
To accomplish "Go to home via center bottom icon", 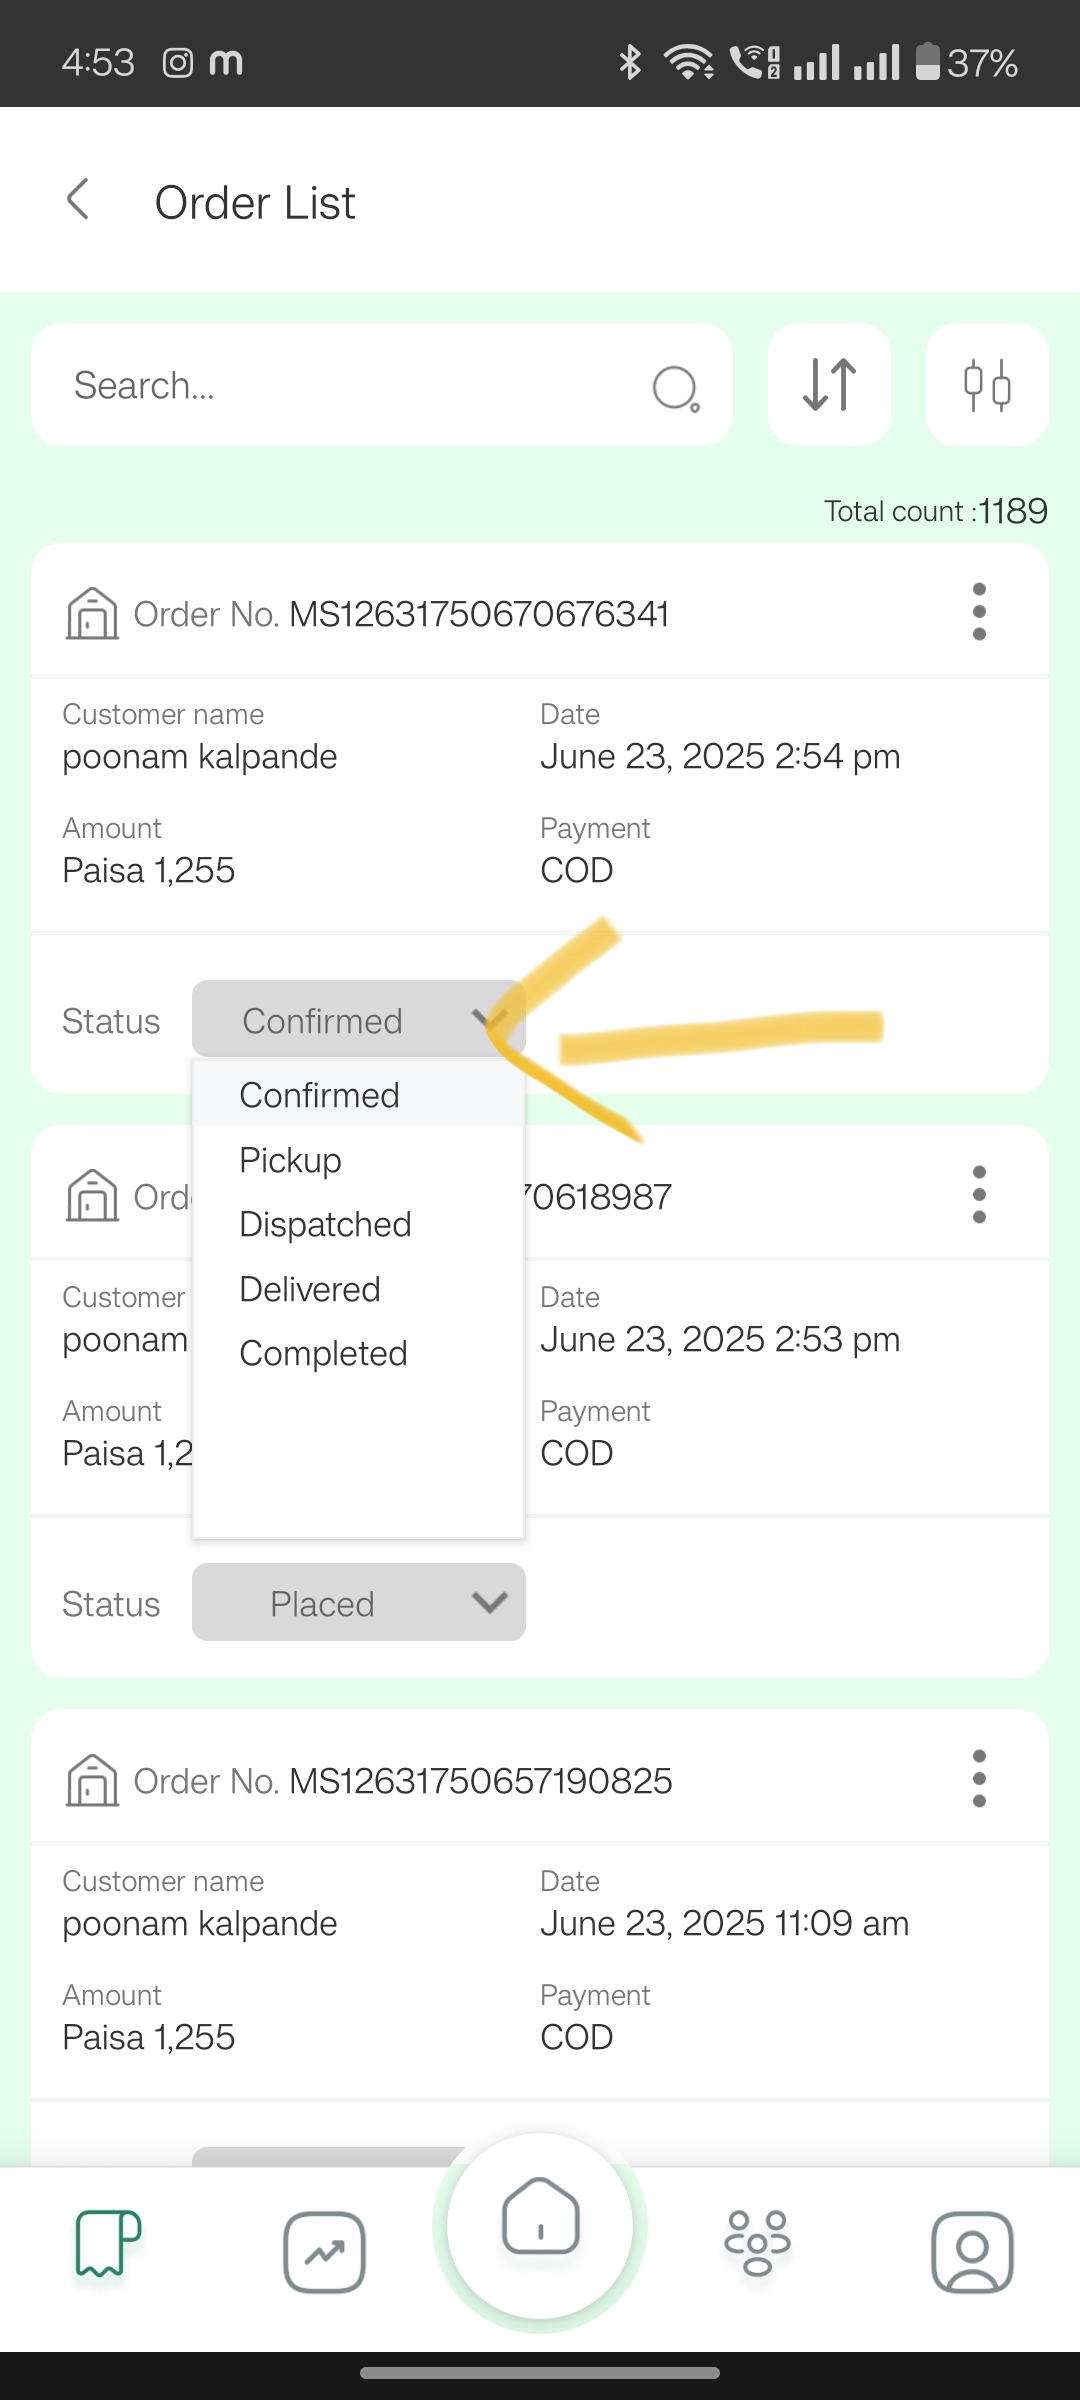I will (x=540, y=2226).
